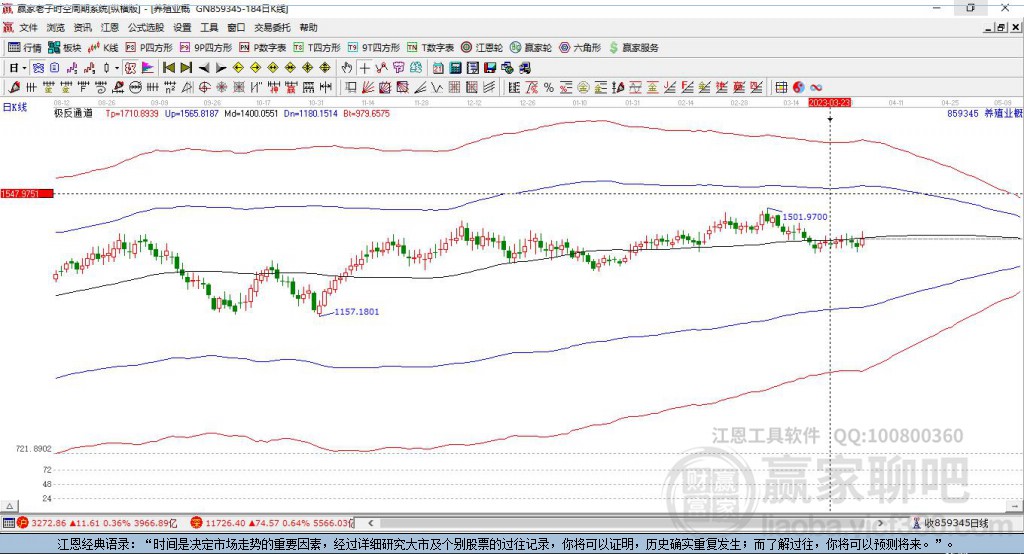Open the 9P四方形 tool
The height and width of the screenshot is (554, 1024).
pos(206,48)
